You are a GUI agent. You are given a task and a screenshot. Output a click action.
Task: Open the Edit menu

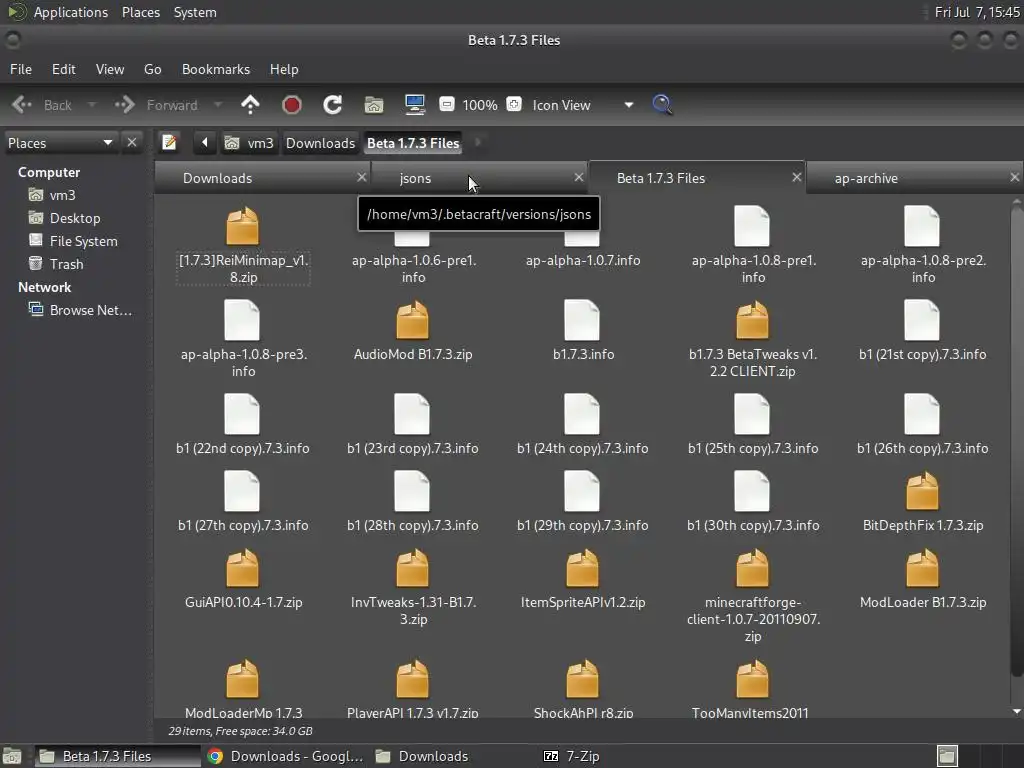tap(64, 69)
